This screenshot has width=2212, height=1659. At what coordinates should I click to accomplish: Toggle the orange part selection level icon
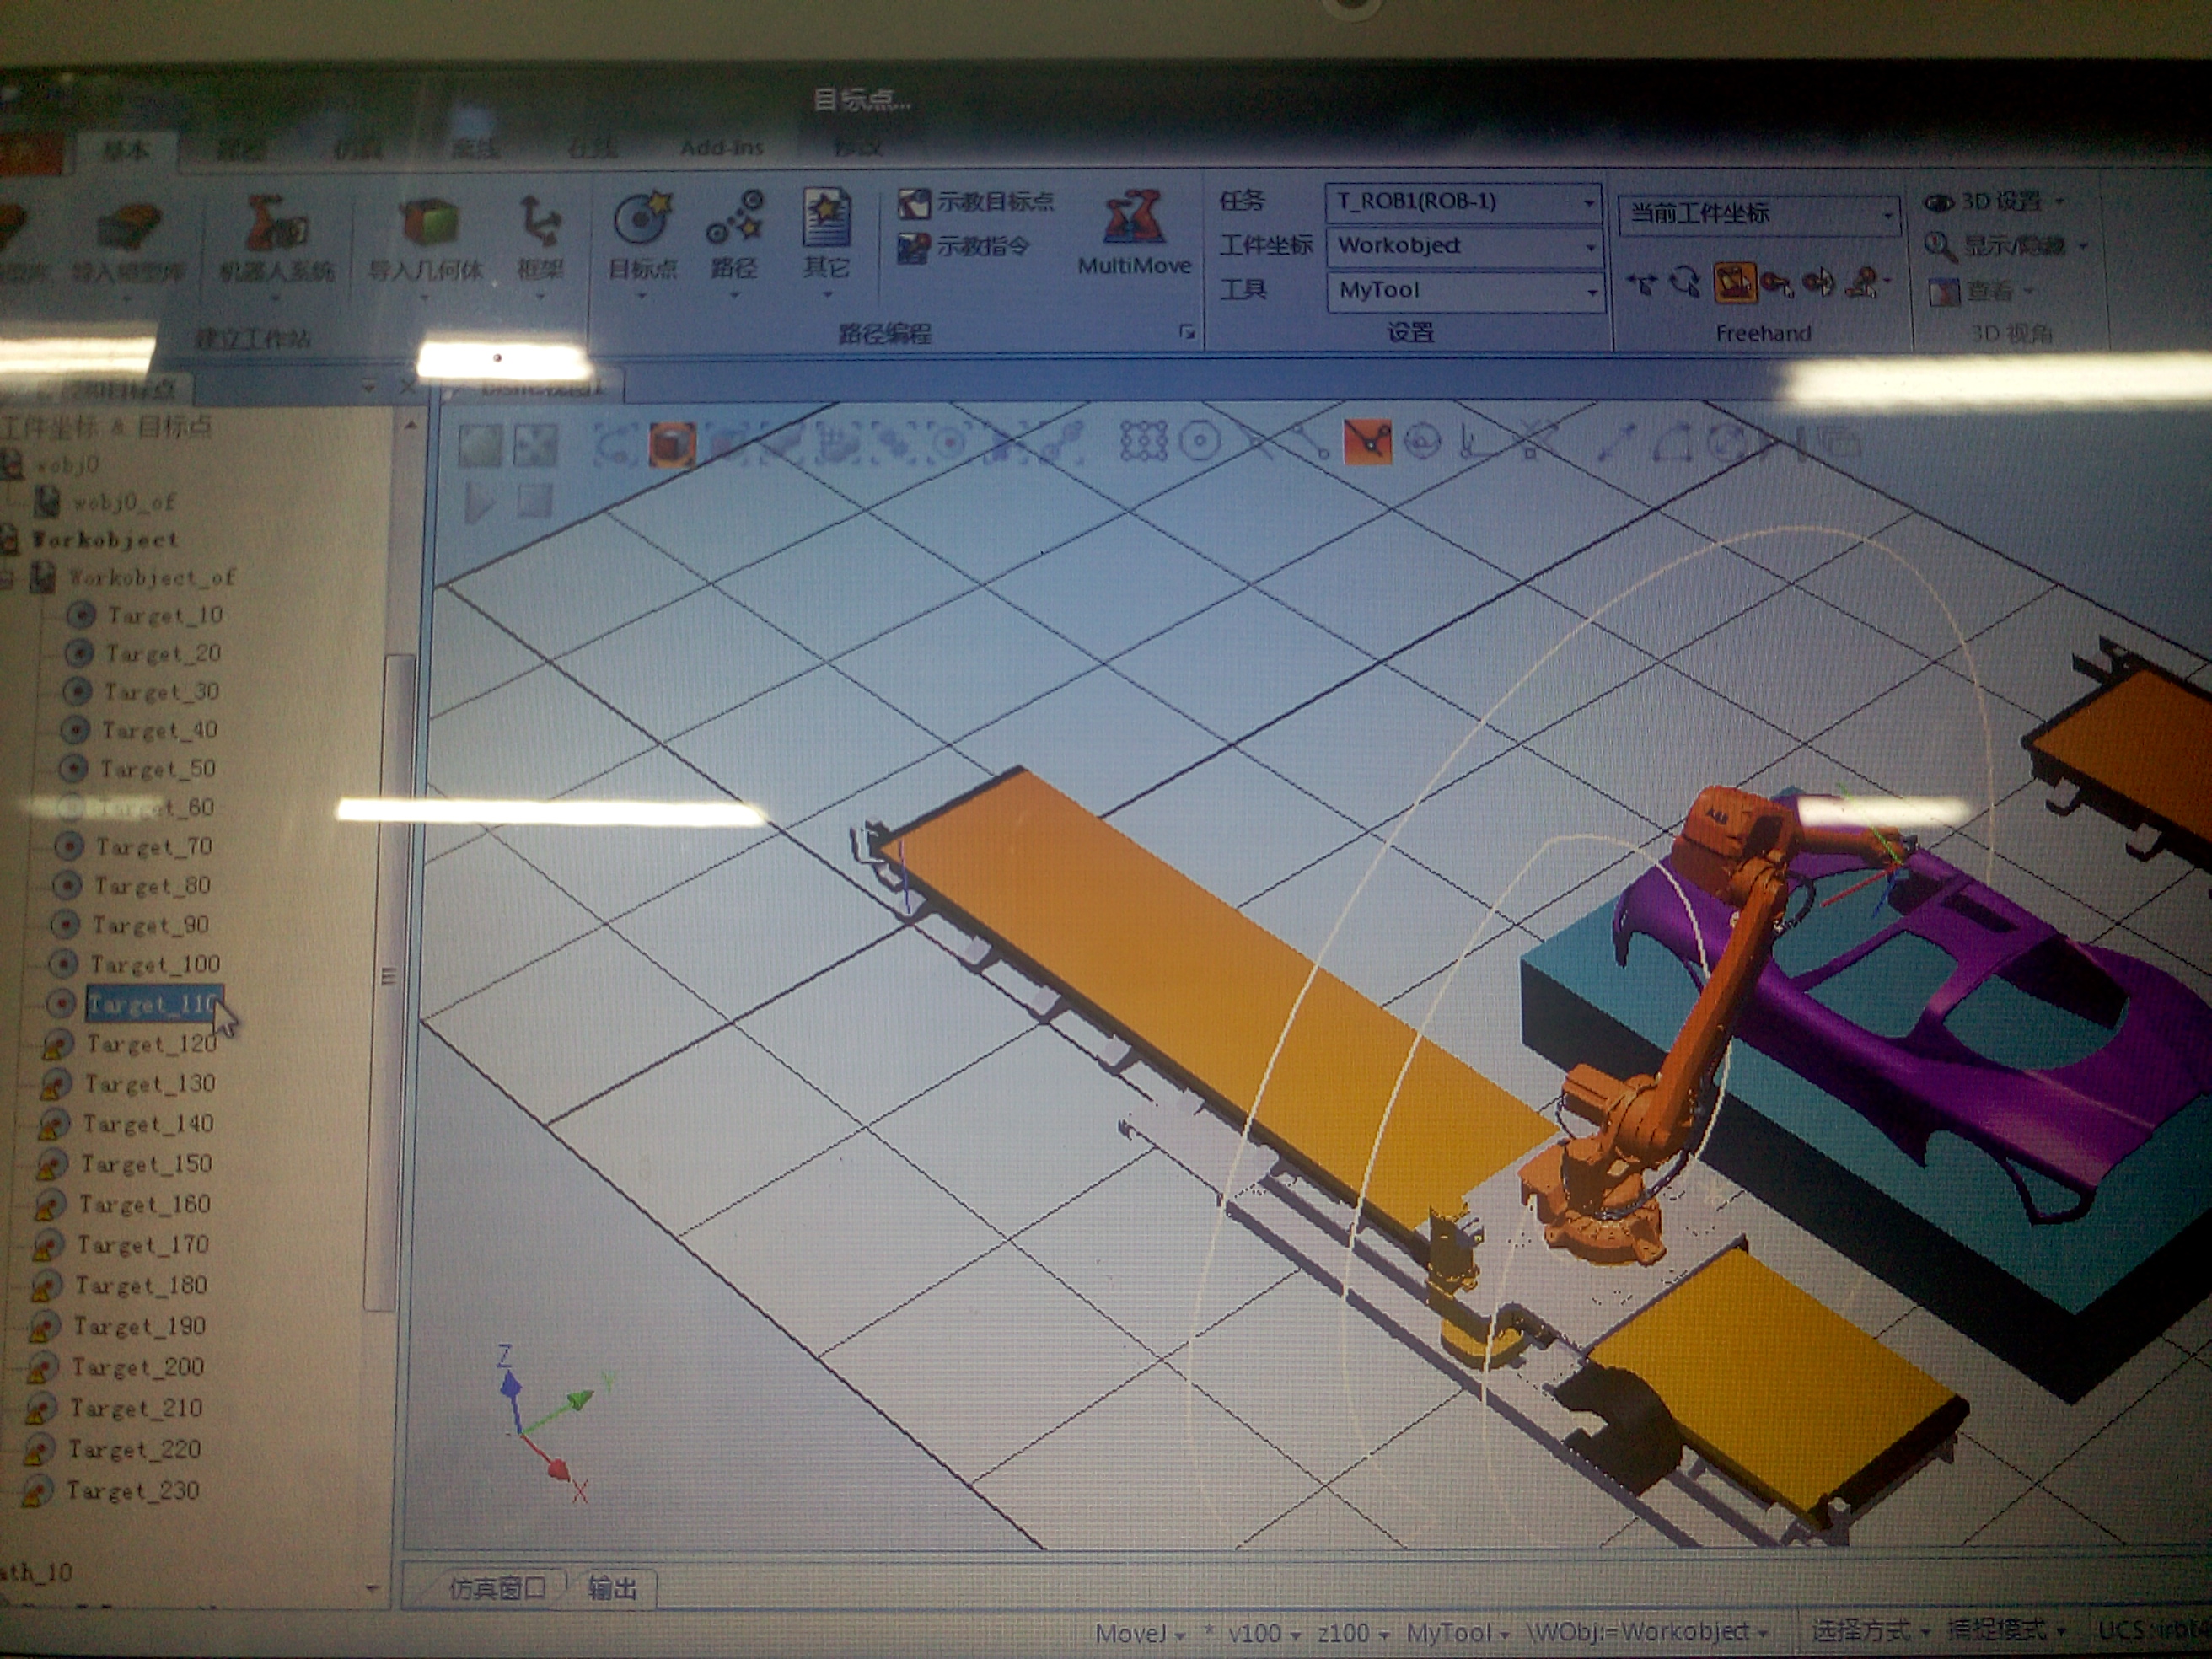click(671, 444)
